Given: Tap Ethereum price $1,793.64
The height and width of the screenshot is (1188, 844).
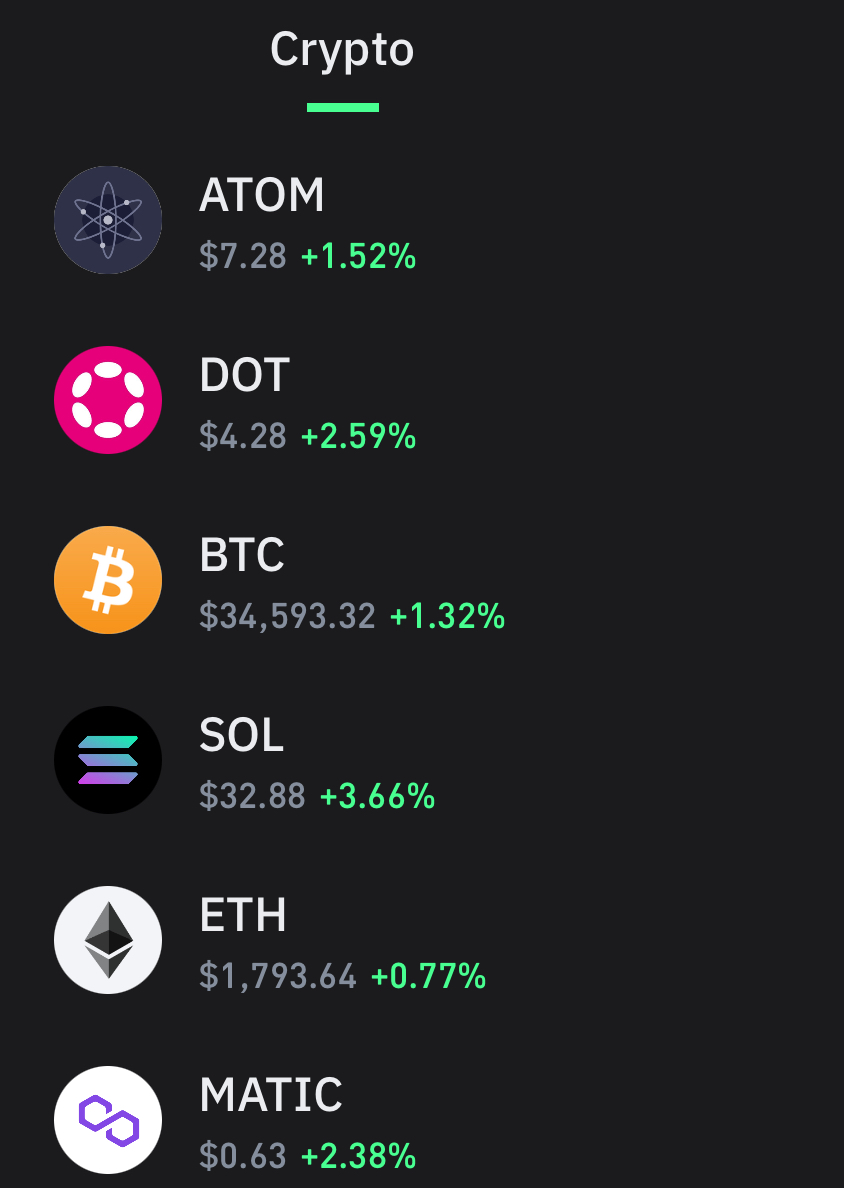Looking at the screenshot, I should click(x=277, y=976).
